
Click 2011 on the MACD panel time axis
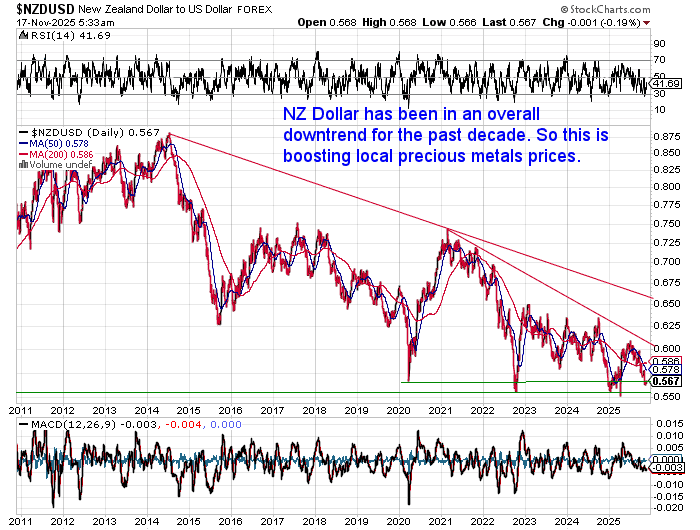pyautogui.click(x=21, y=522)
